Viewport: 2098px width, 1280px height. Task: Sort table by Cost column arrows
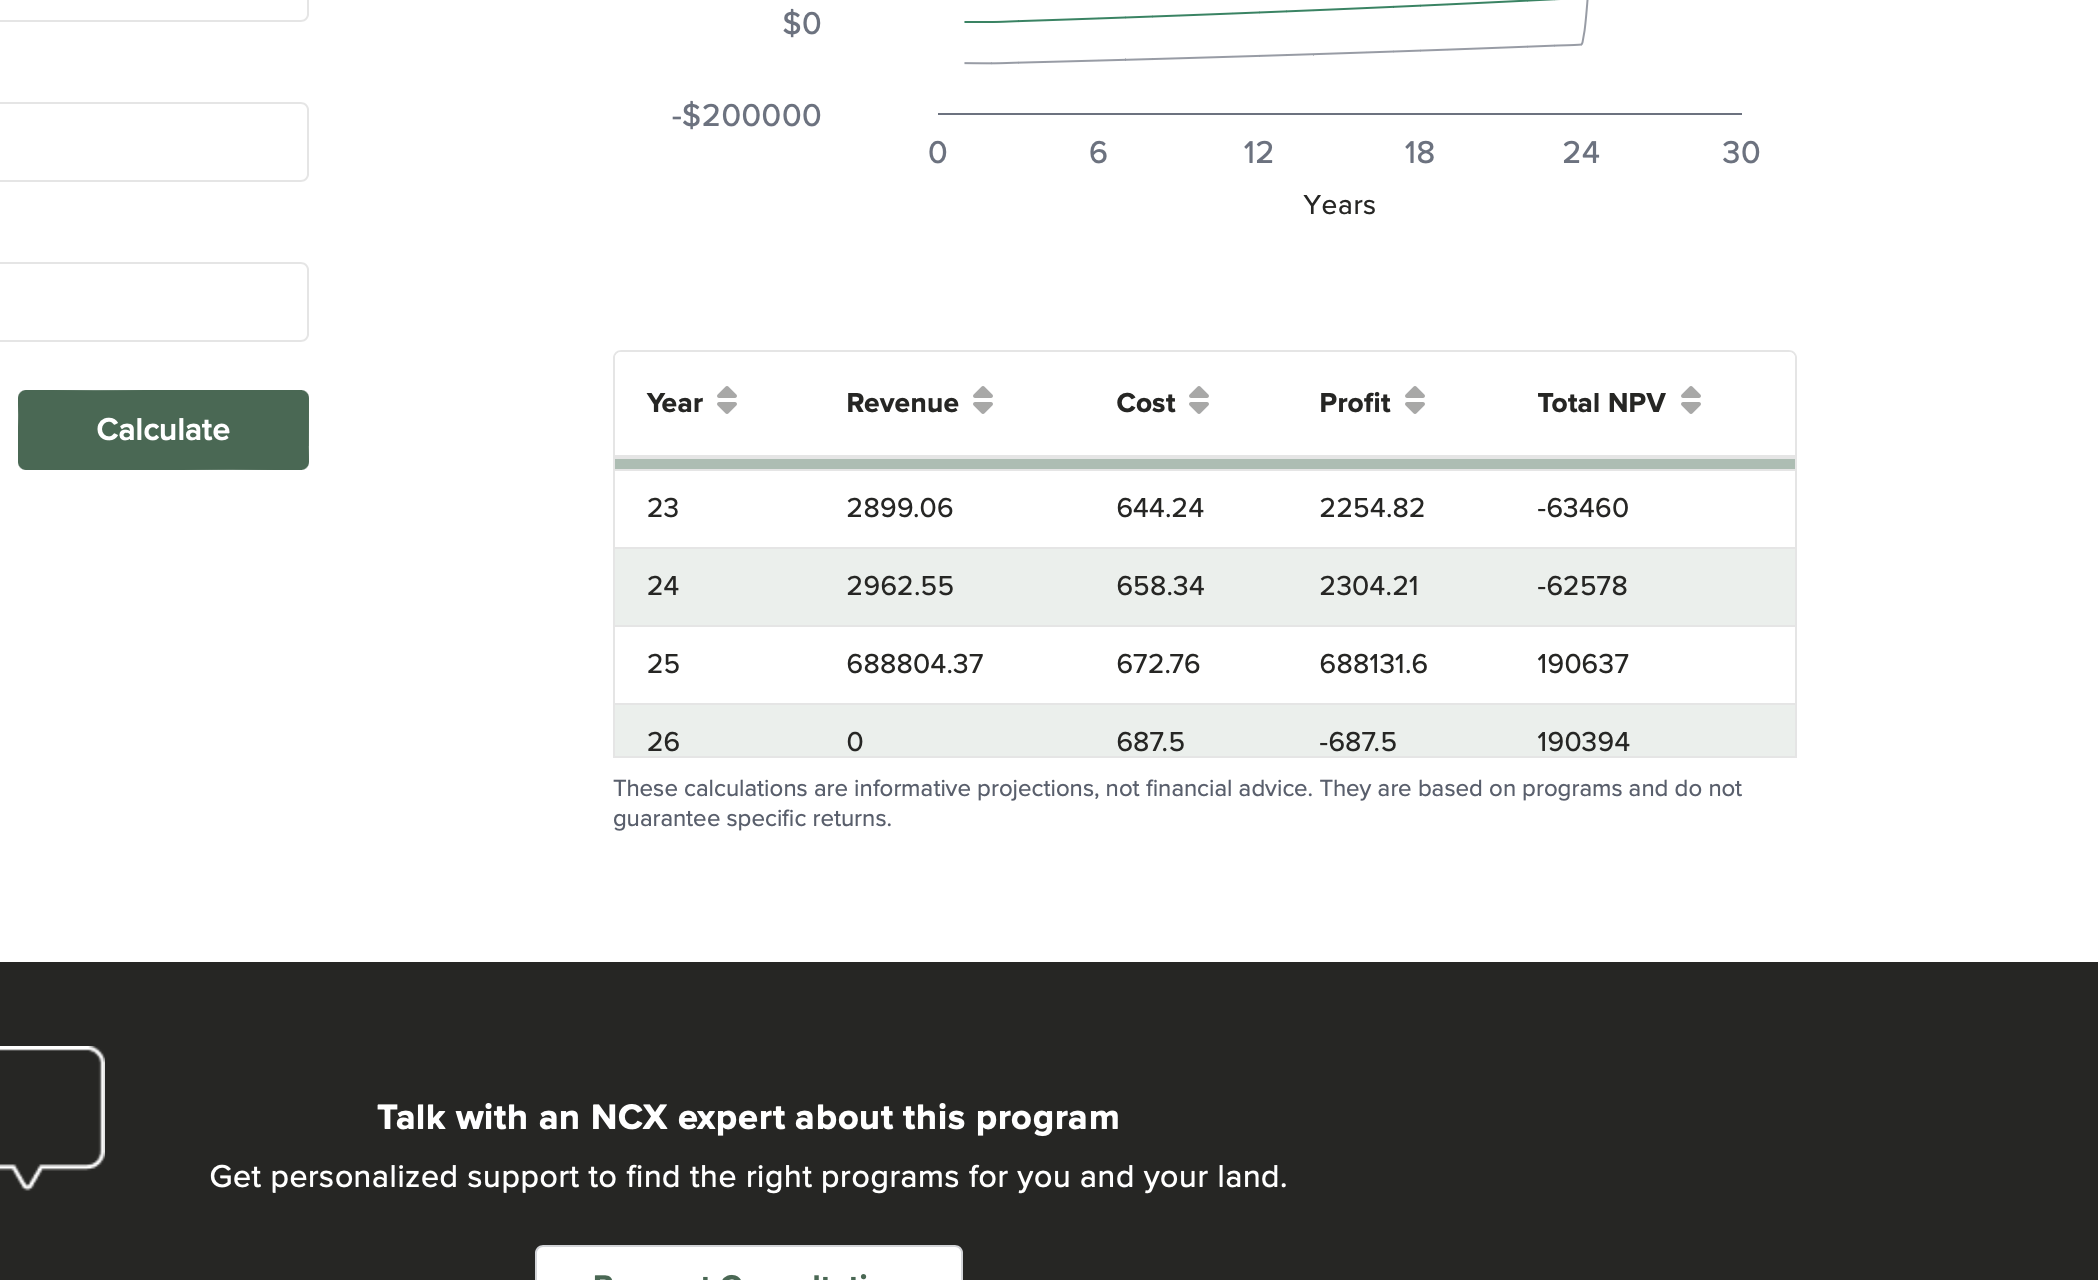point(1199,401)
